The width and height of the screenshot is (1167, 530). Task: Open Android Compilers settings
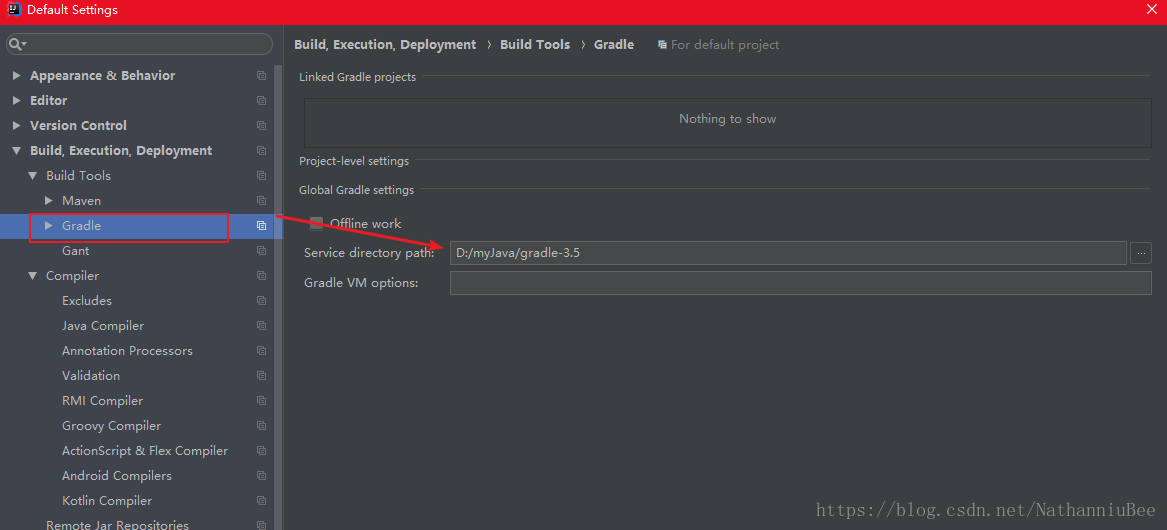(x=117, y=476)
